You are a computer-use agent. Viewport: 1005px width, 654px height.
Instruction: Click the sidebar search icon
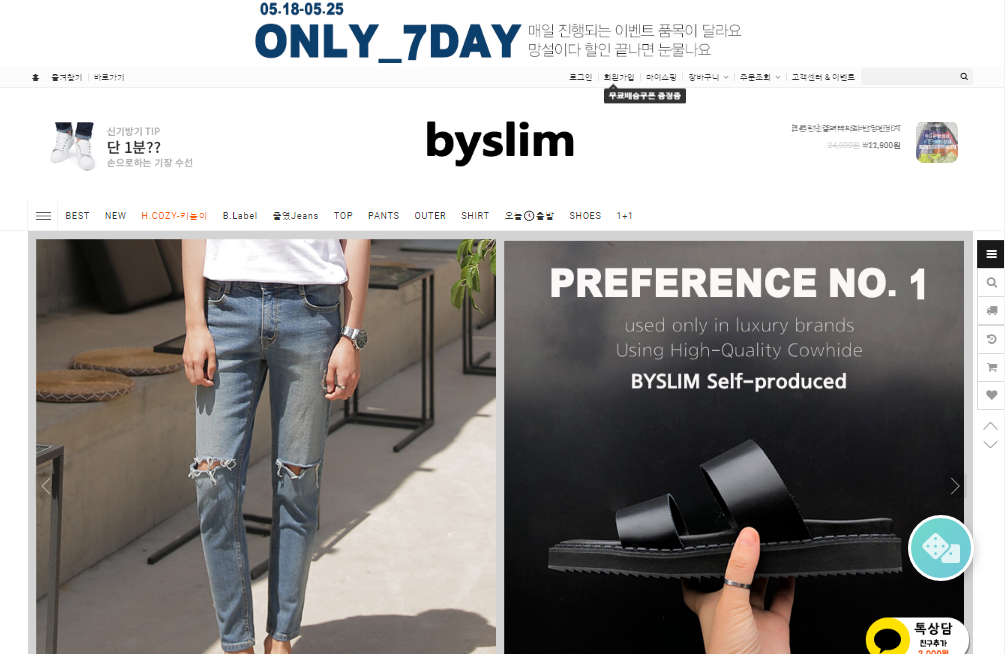pyautogui.click(x=990, y=283)
